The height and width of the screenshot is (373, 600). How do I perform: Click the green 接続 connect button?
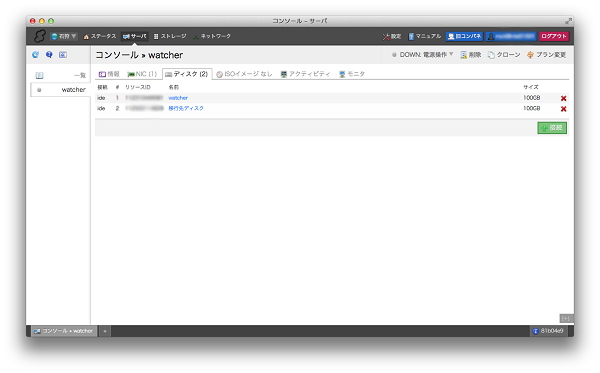tap(552, 128)
